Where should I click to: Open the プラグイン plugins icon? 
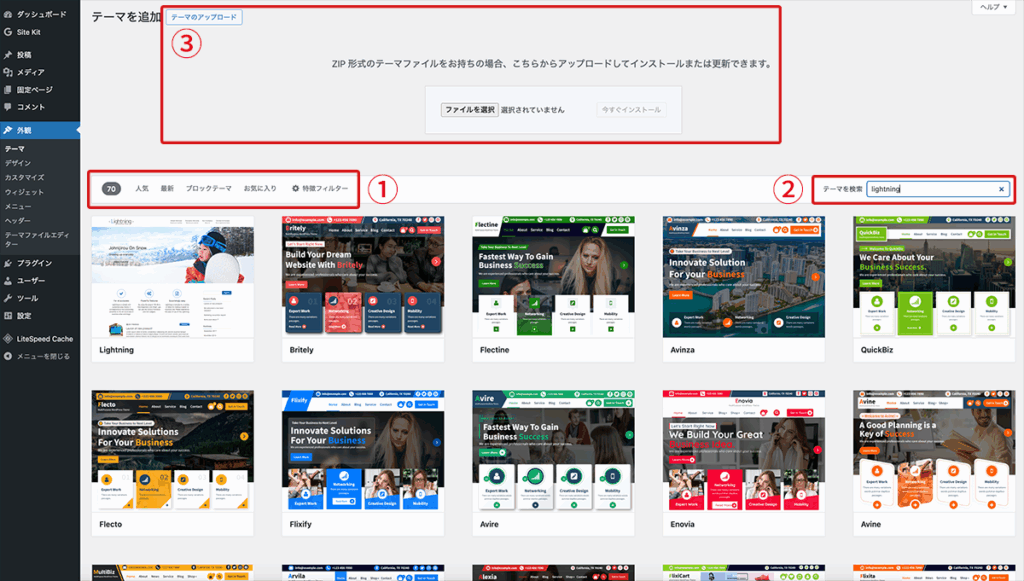(8, 264)
